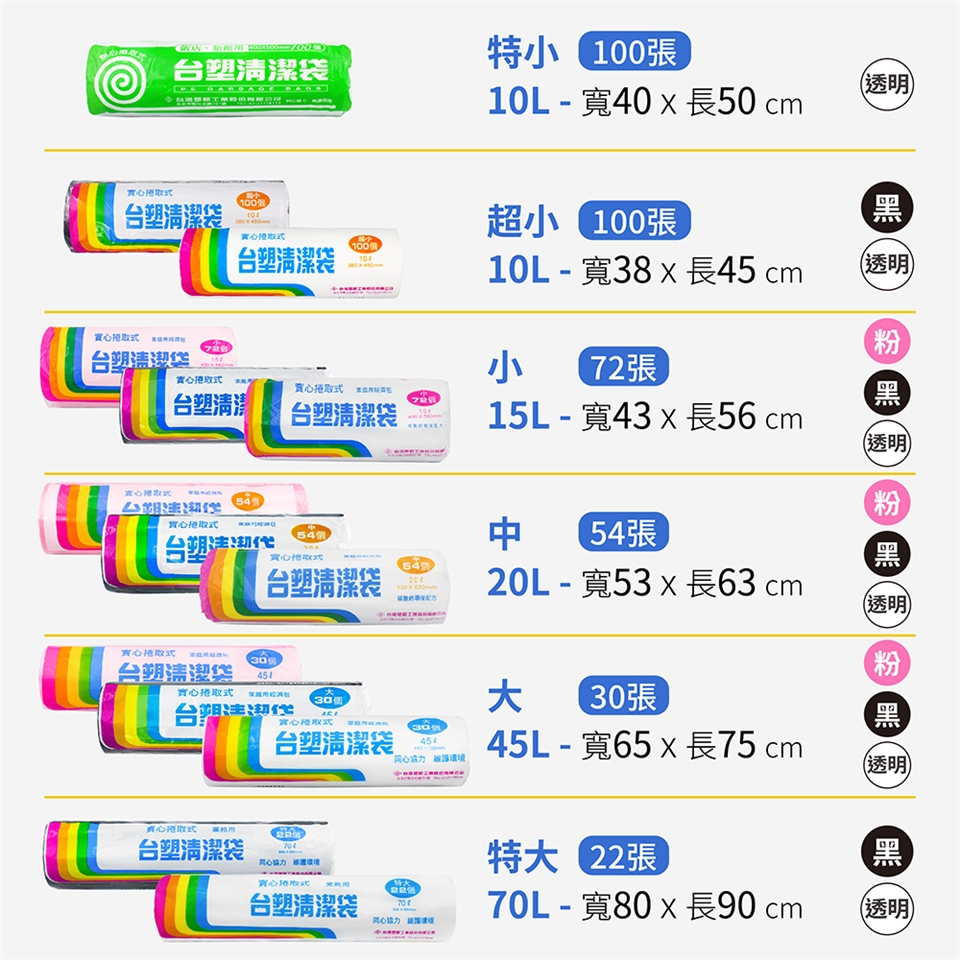The image size is (960, 960).
Task: Click the 15L 寬43 x 長56 dimensions text
Action: click(x=645, y=417)
